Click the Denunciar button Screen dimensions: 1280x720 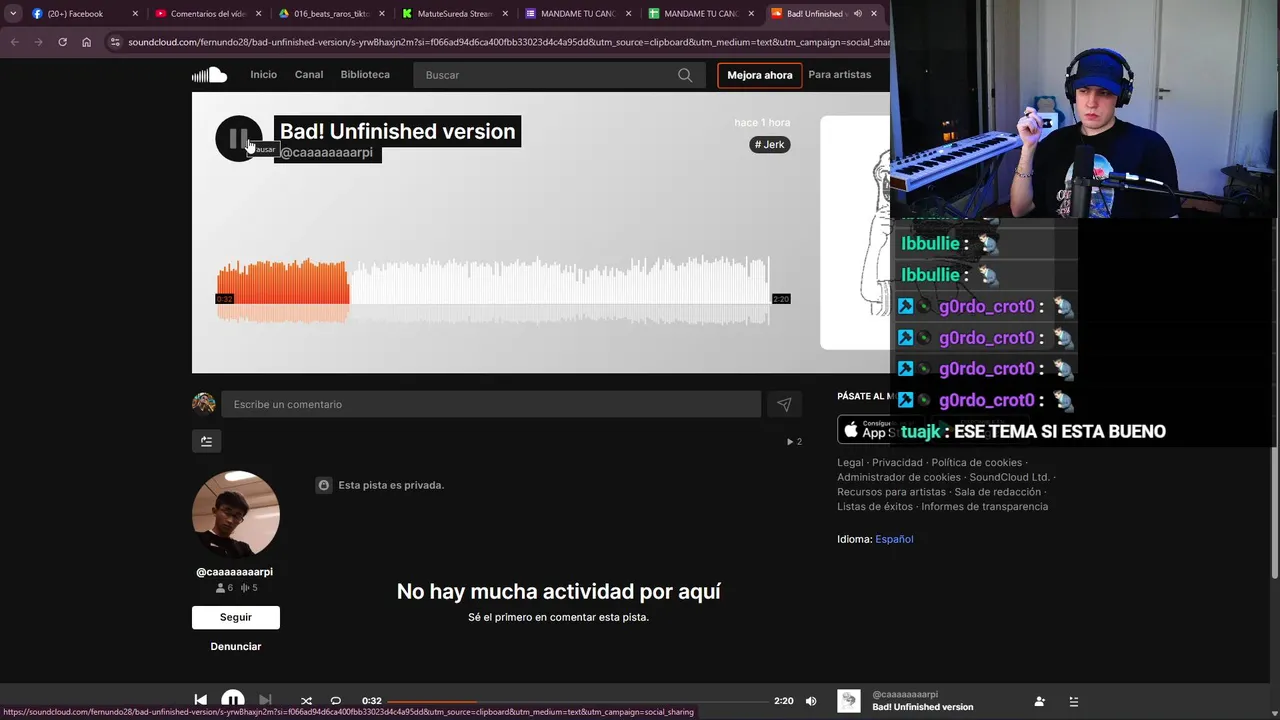(x=236, y=647)
